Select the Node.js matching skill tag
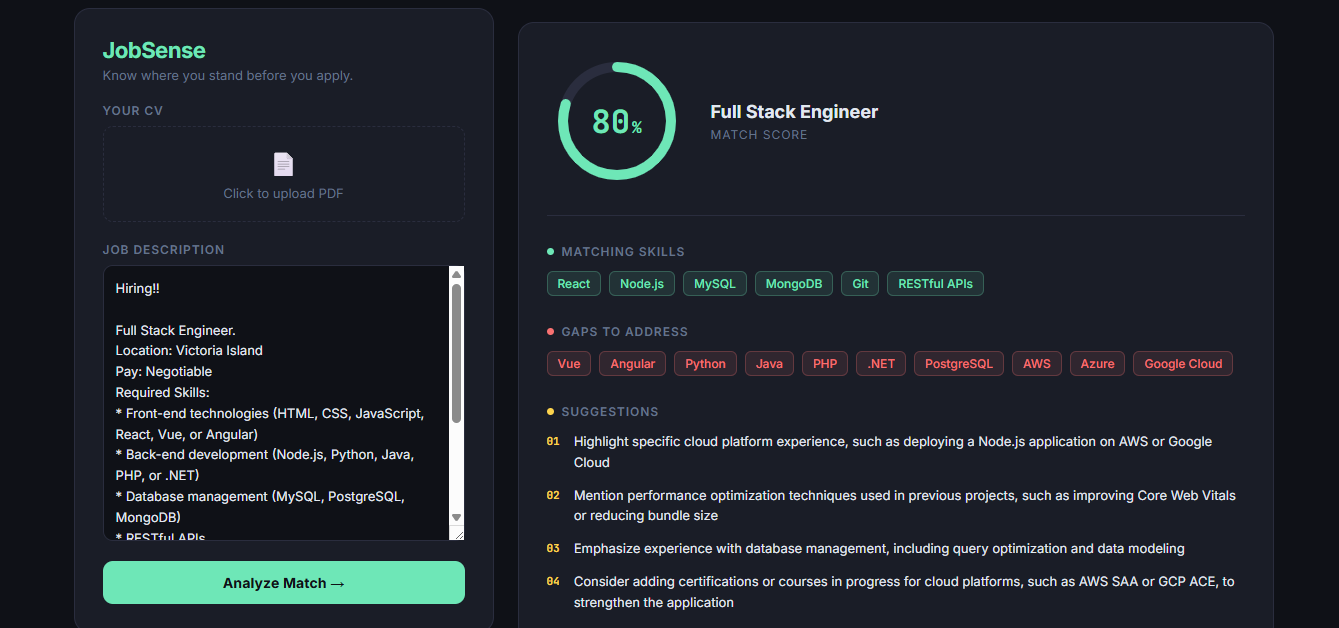Image resolution: width=1339 pixels, height=628 pixels. (642, 284)
